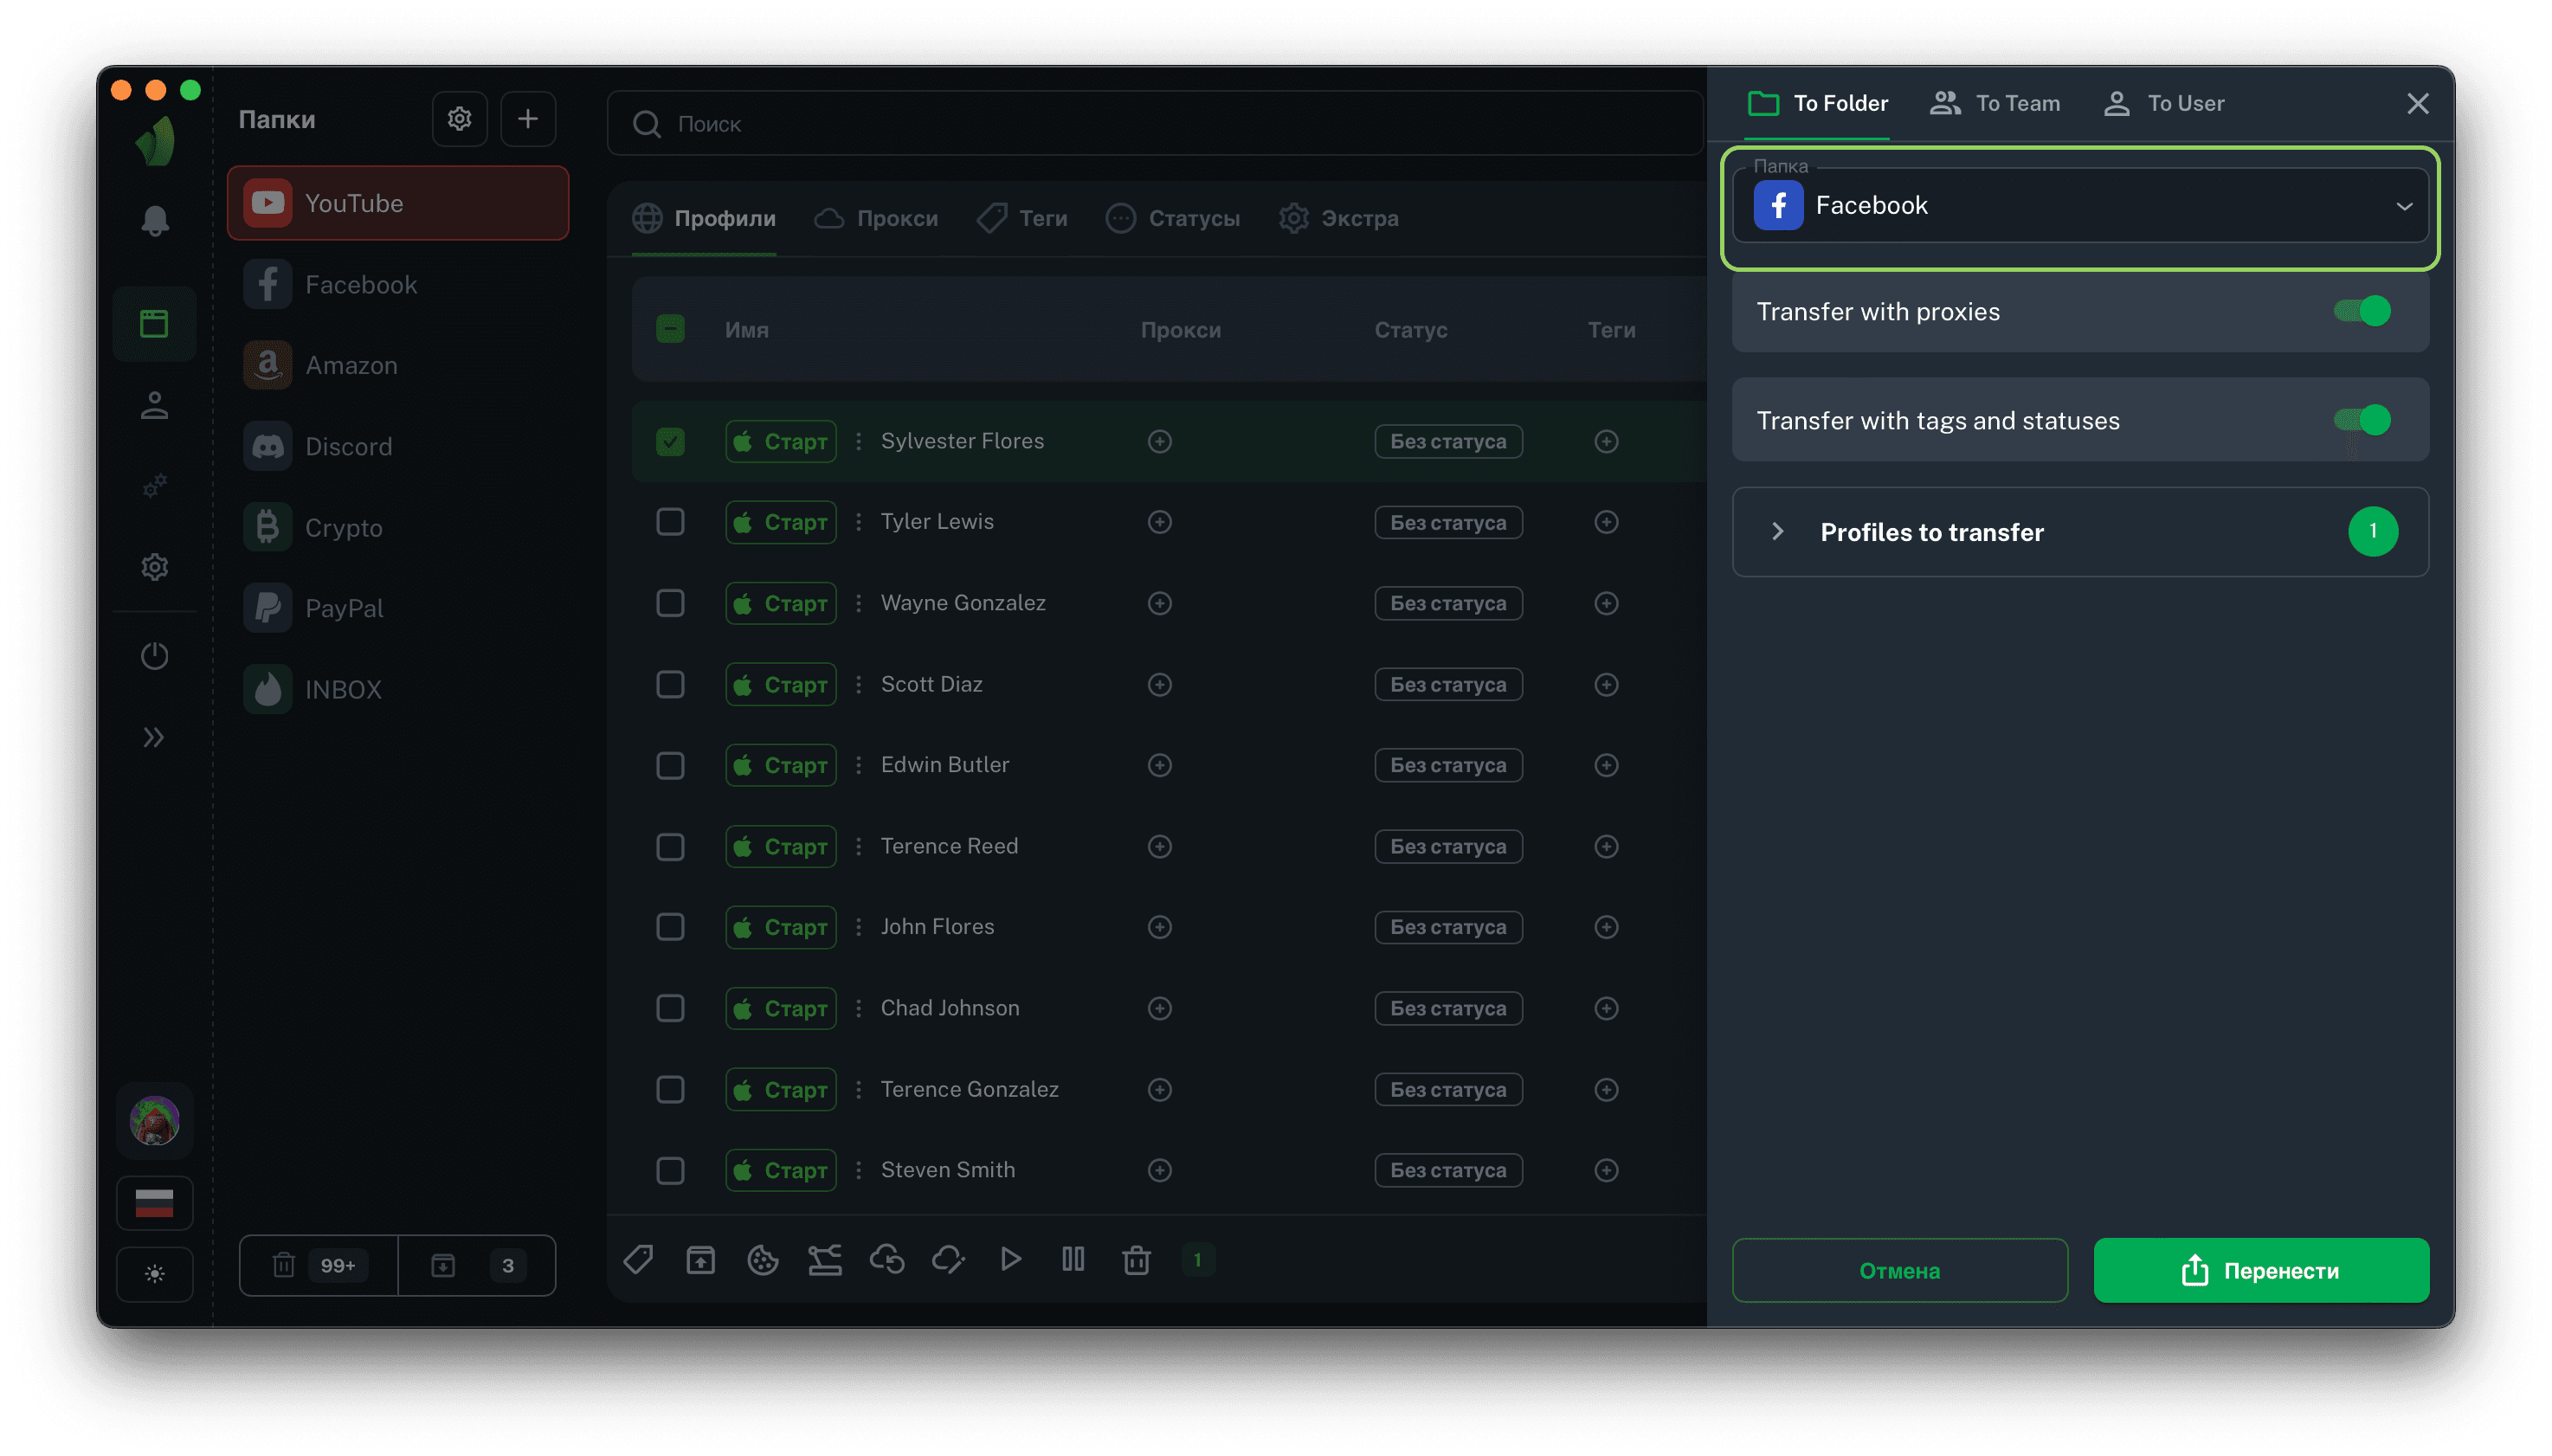Click the tag icon in bottom toolbar
The width and height of the screenshot is (2552, 1456).
[x=638, y=1259]
